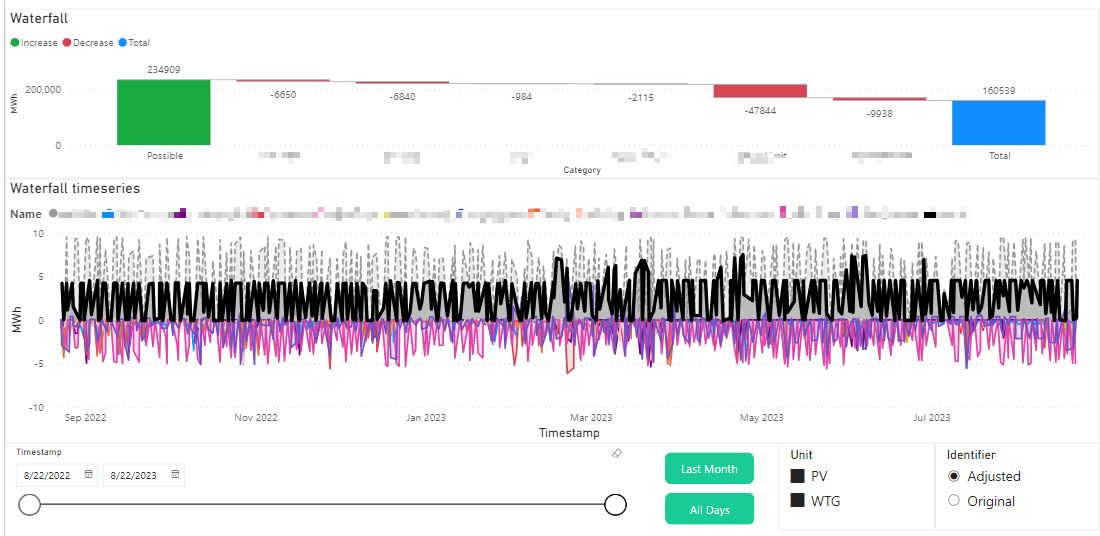The image size is (1100, 536).
Task: Click Sep 2022 on the timeseries axis
Action: 85,417
